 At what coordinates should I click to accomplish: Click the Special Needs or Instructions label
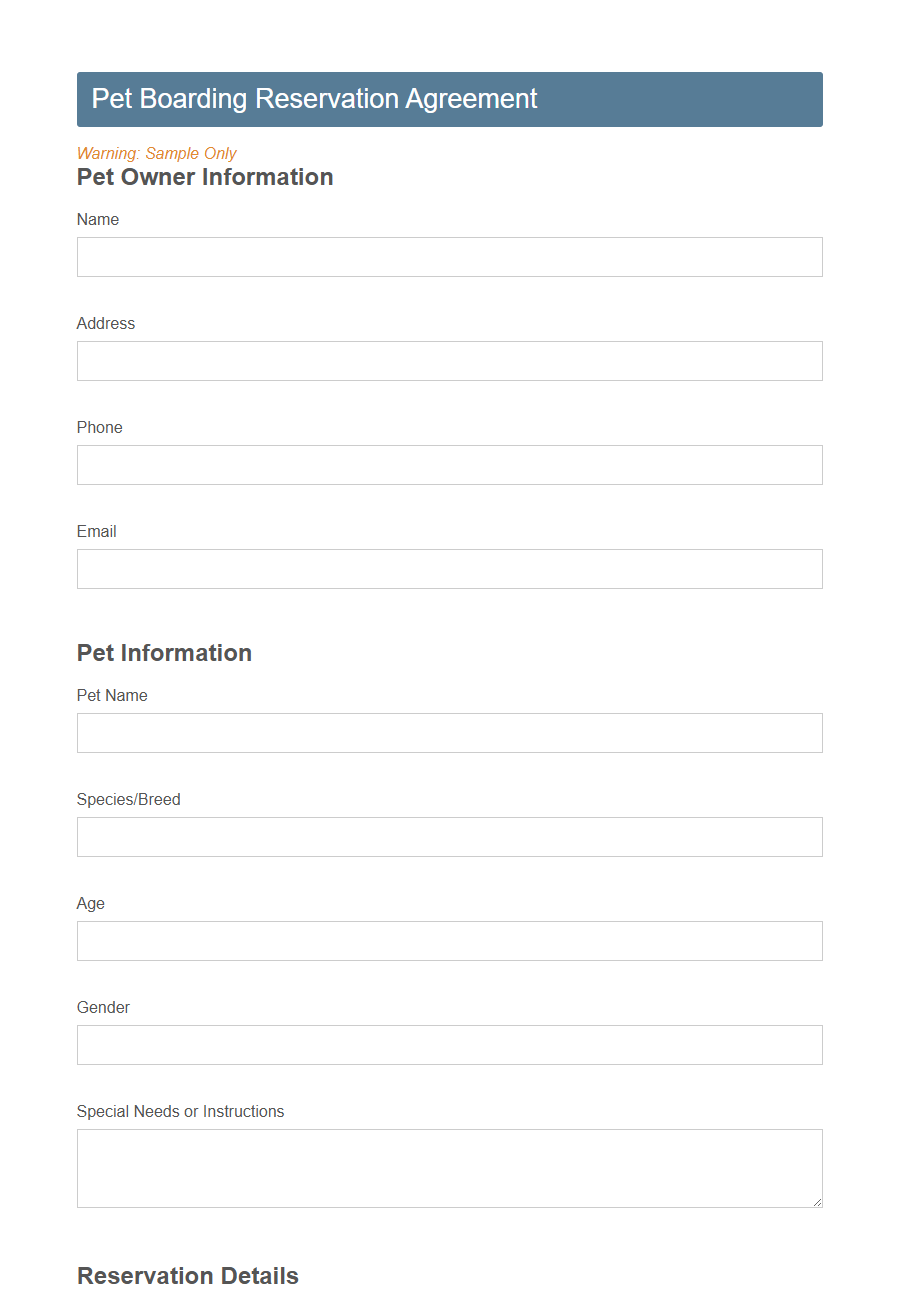point(180,1111)
